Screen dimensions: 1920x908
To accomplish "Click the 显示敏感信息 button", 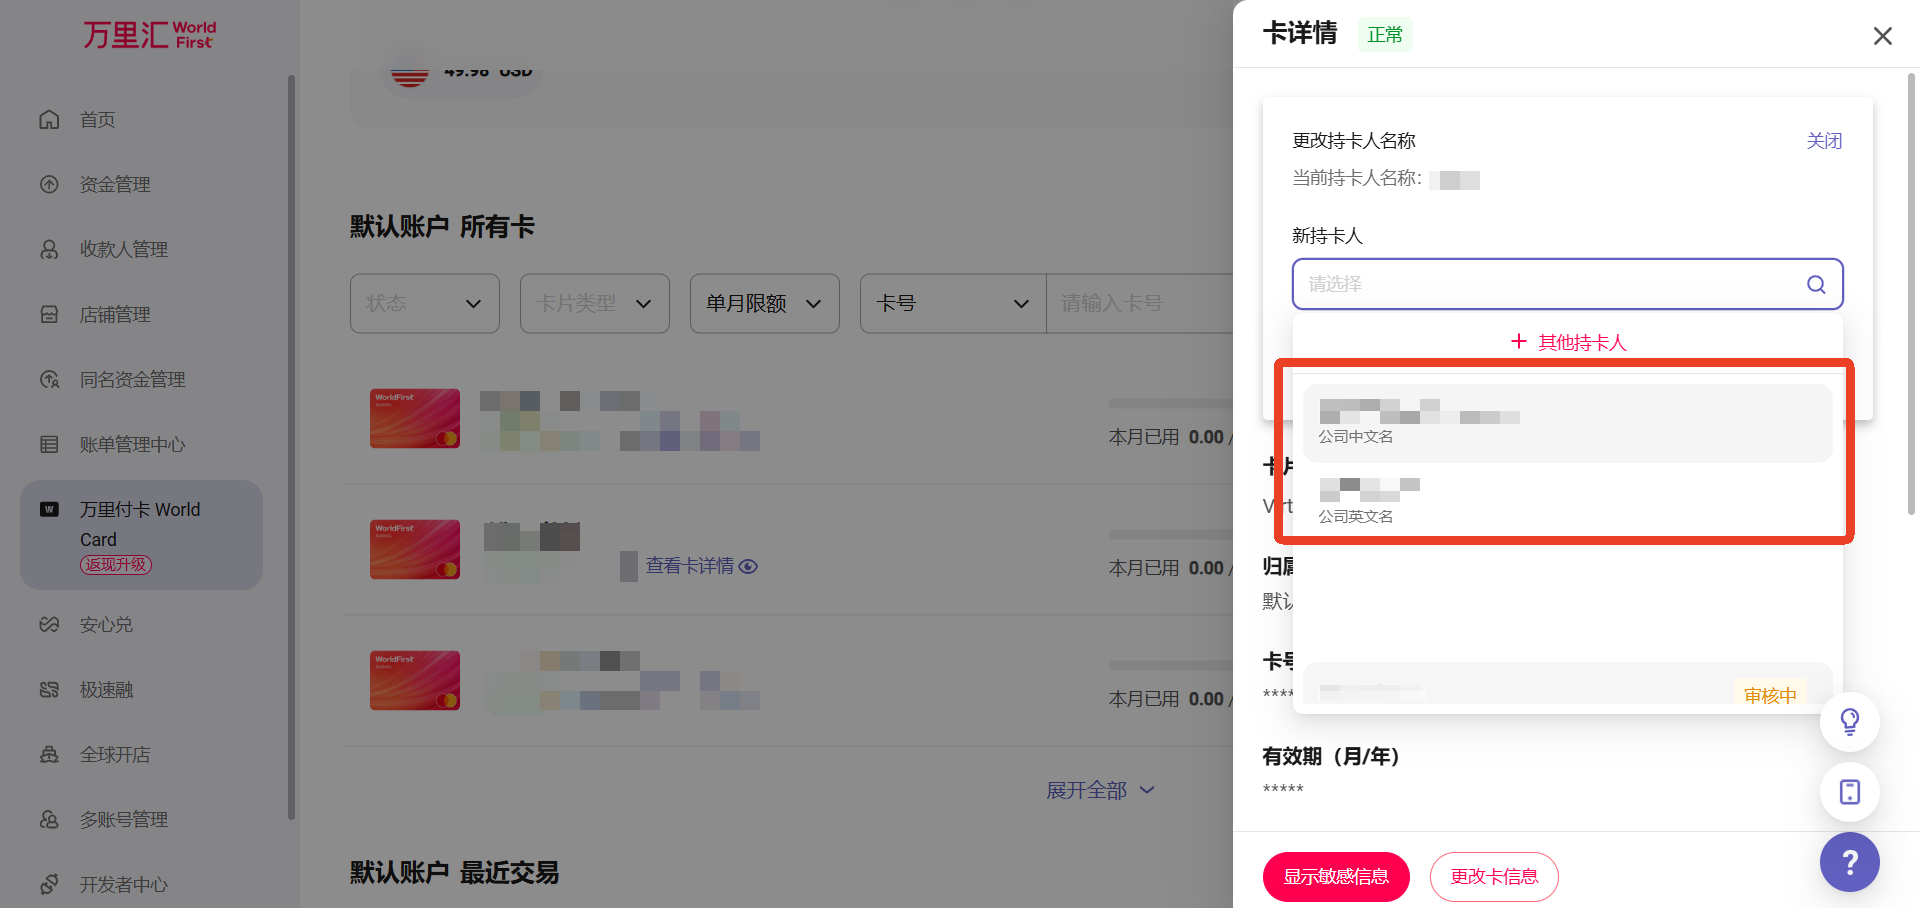I will [1335, 877].
